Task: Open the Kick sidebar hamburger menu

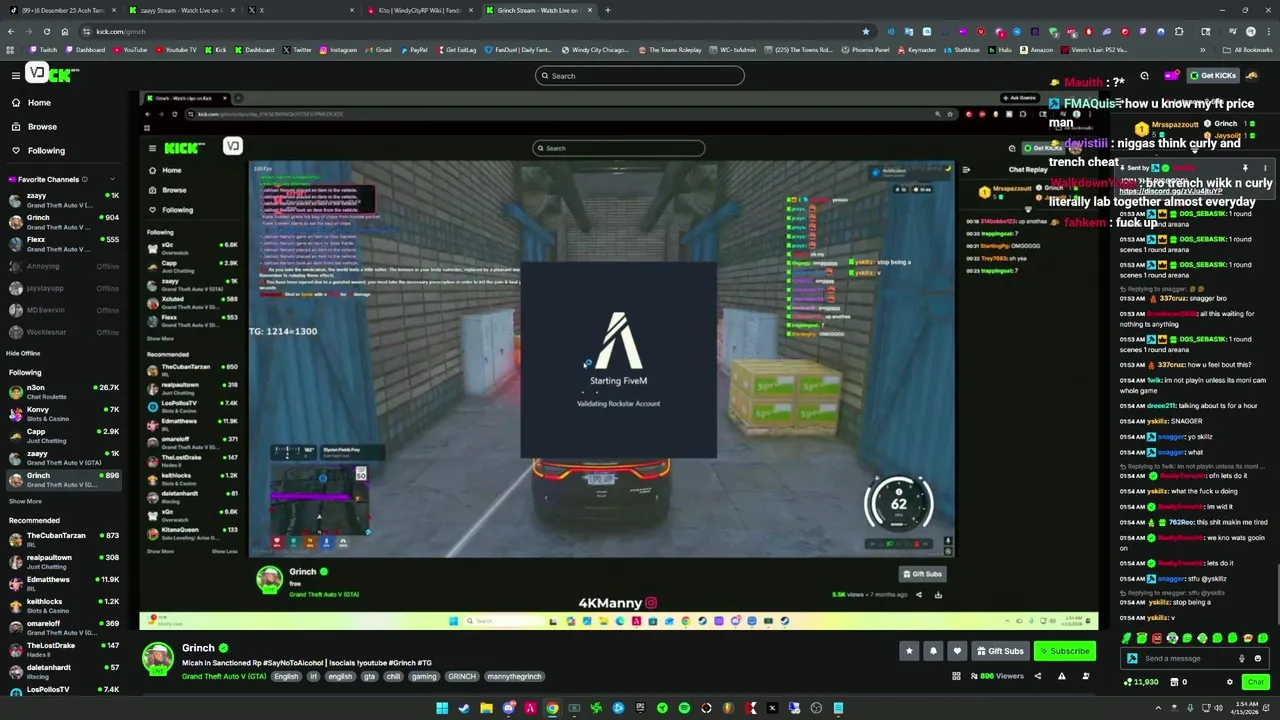Action: click(16, 75)
